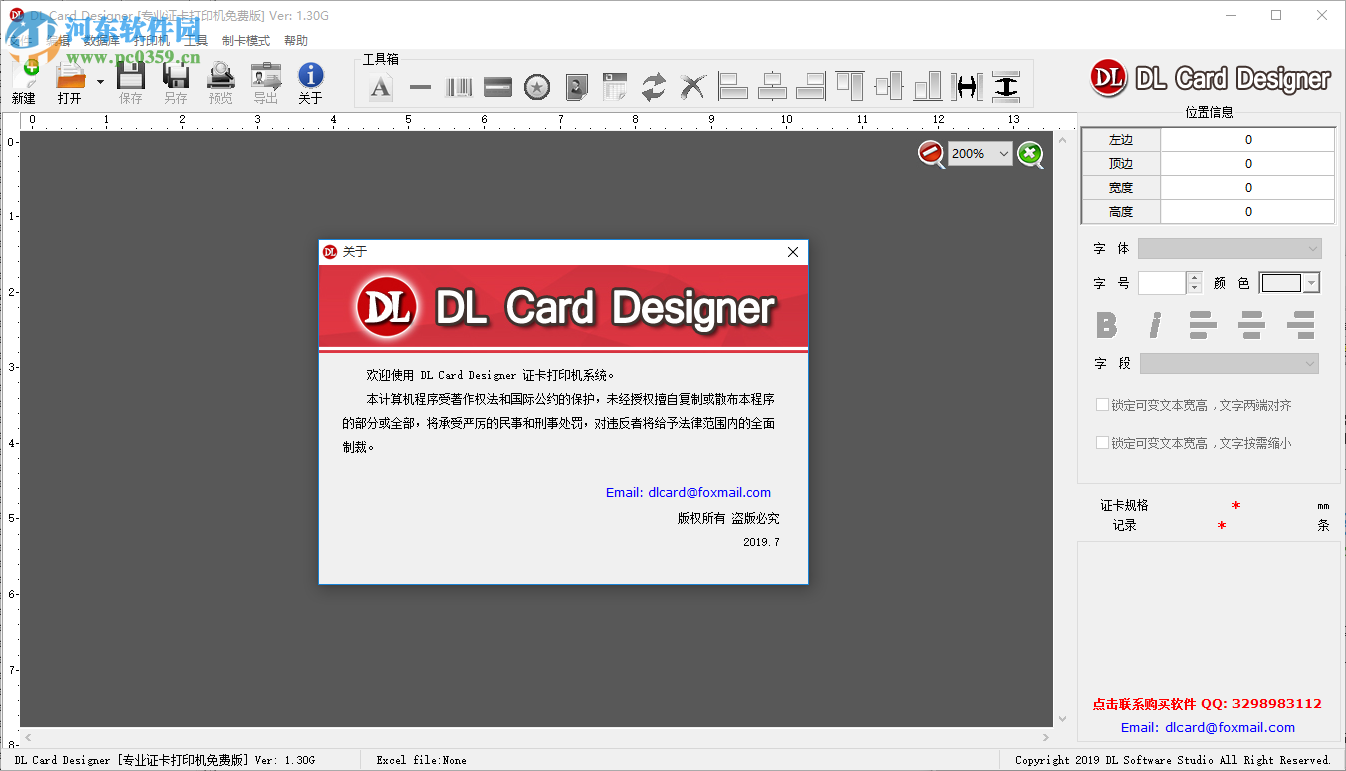The image size is (1346, 771).
Task: Click the delete (X) tool in the toolbox
Action: click(693, 87)
